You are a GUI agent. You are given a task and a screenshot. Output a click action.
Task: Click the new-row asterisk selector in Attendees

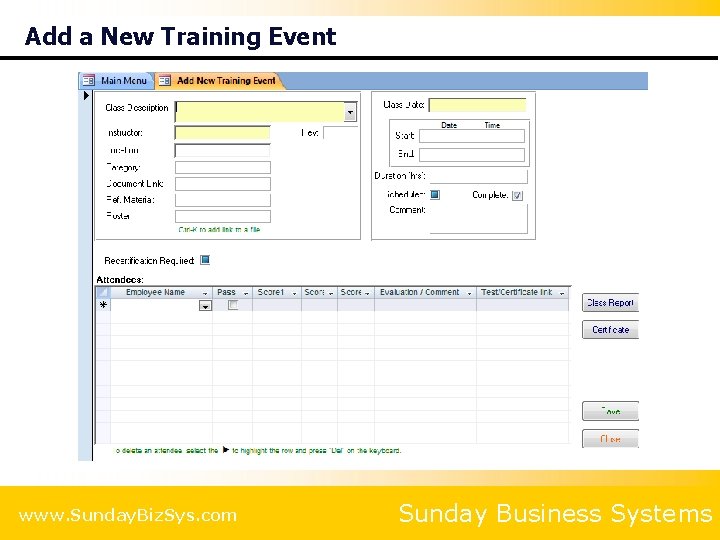click(x=103, y=305)
